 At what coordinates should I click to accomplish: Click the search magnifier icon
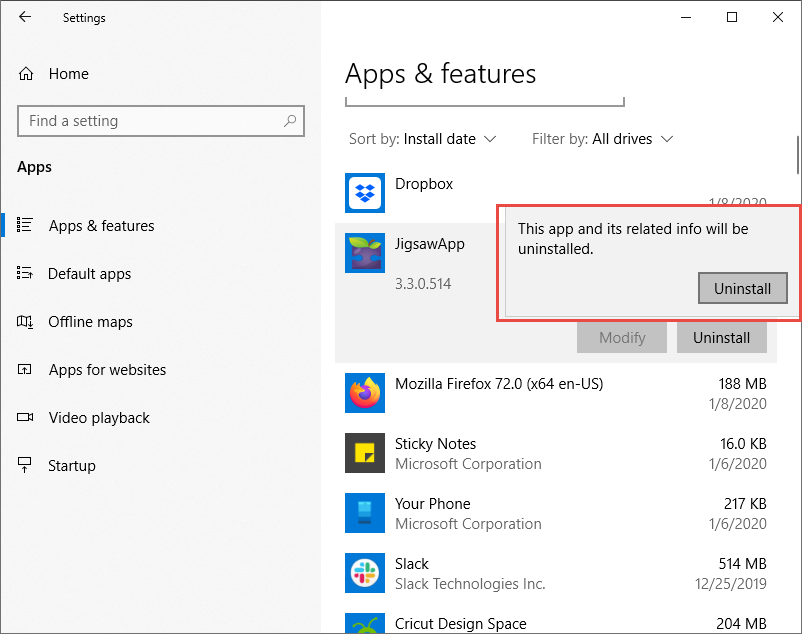pos(290,121)
